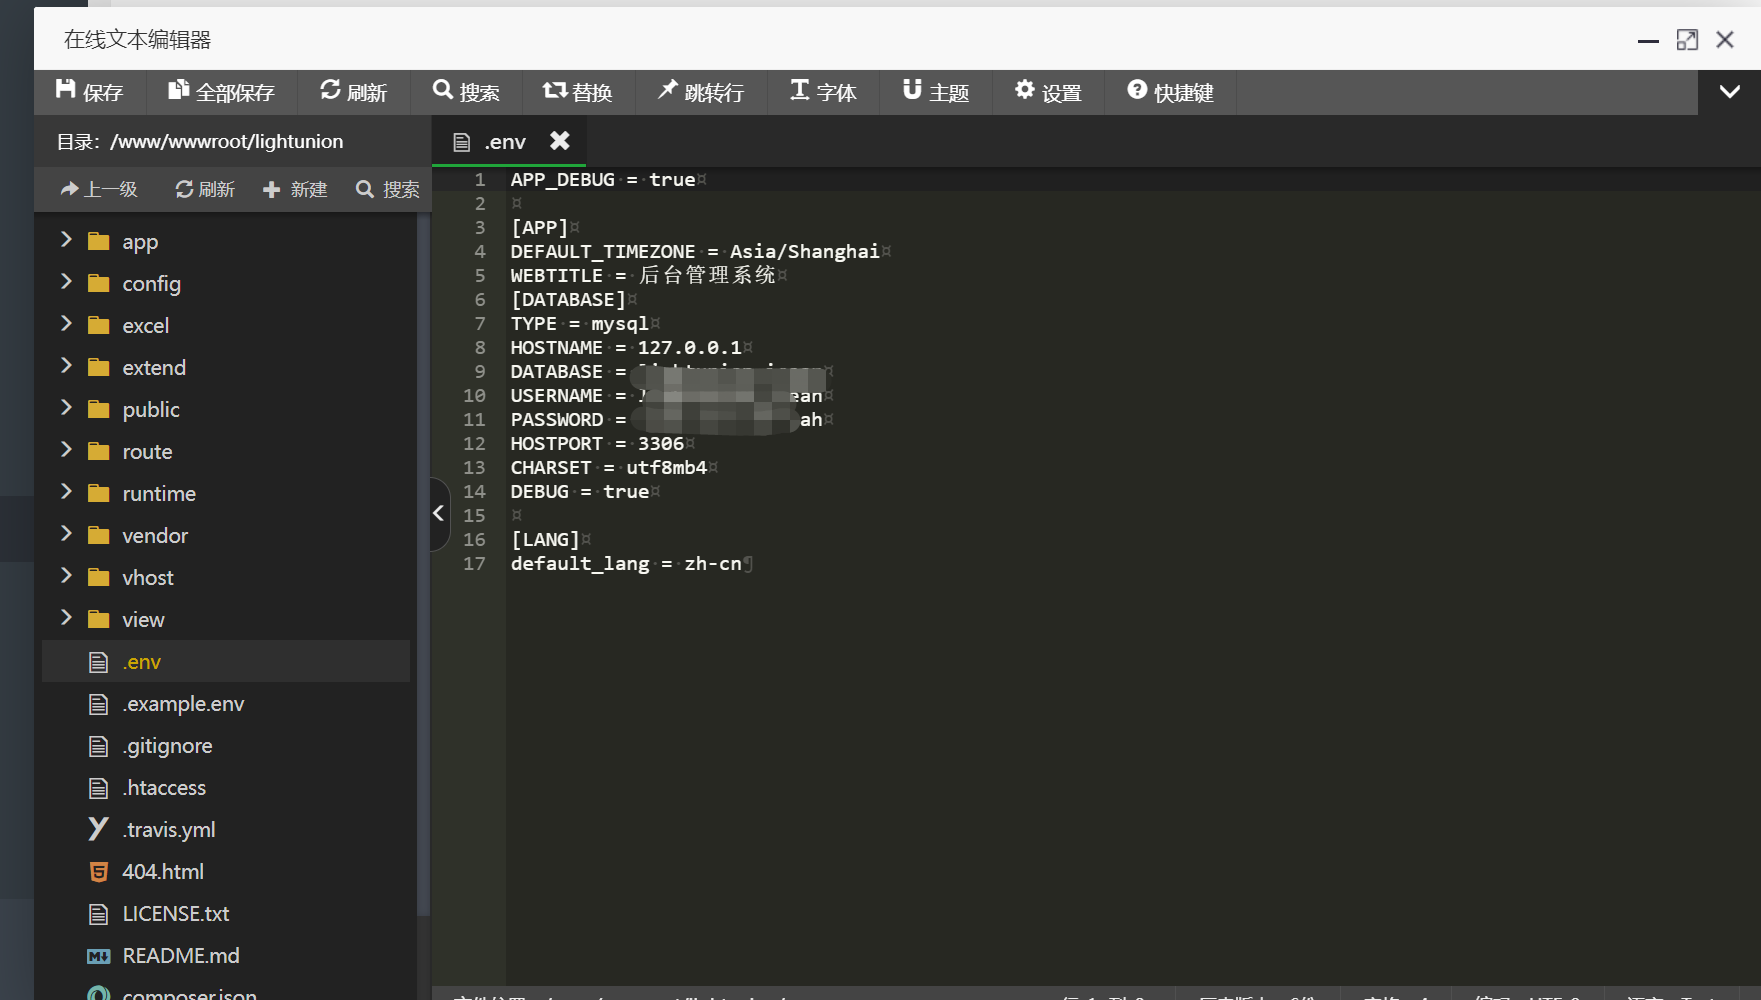This screenshot has height=1000, width=1761.
Task: Collapse the file sidebar with arrow handle
Action: pos(439,513)
